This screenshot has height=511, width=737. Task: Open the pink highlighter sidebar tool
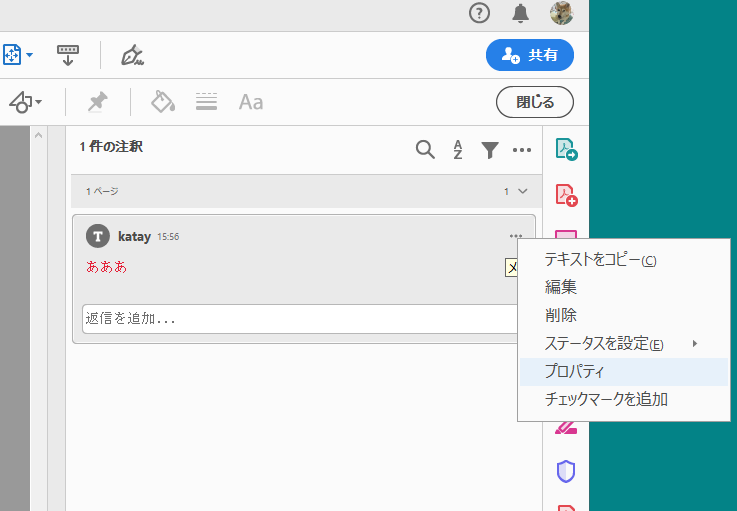(x=565, y=428)
